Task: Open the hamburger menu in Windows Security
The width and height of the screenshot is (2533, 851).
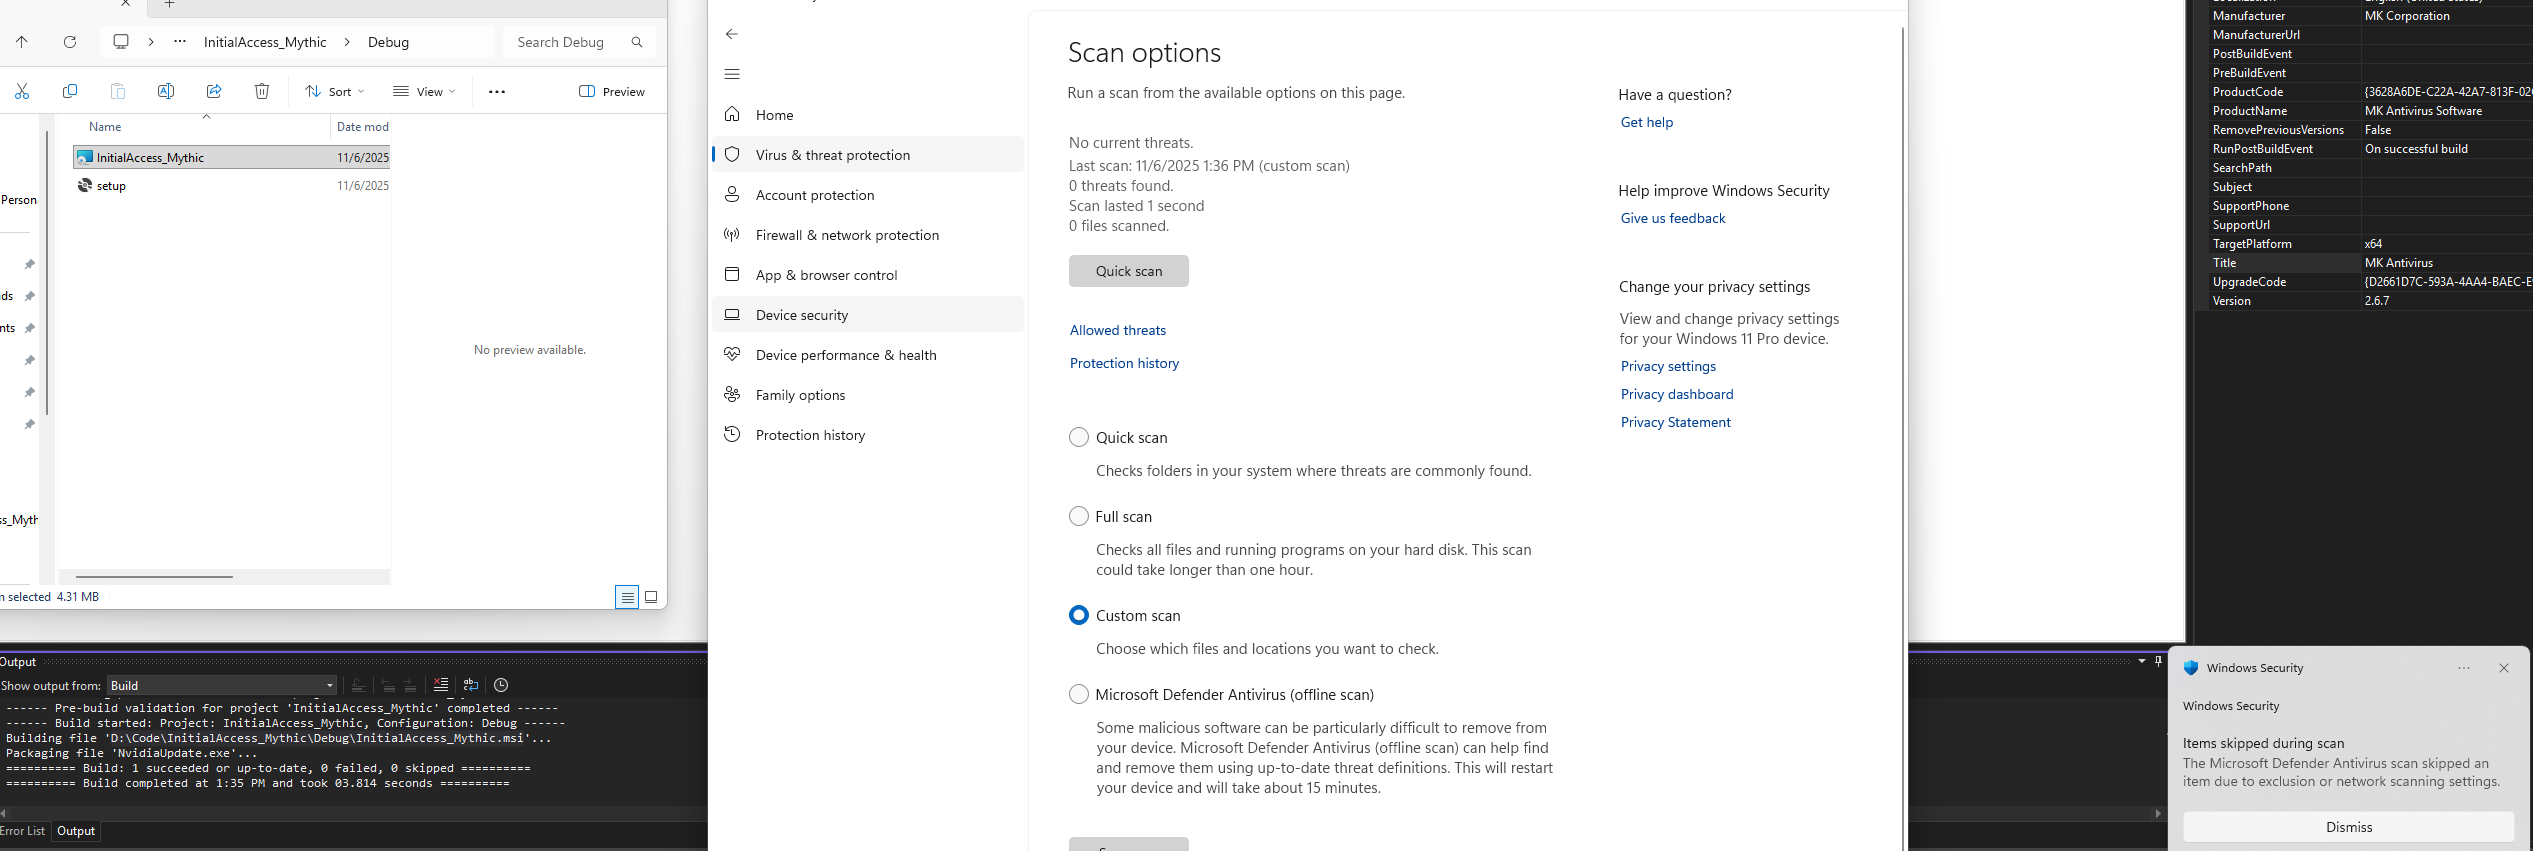Action: [732, 74]
